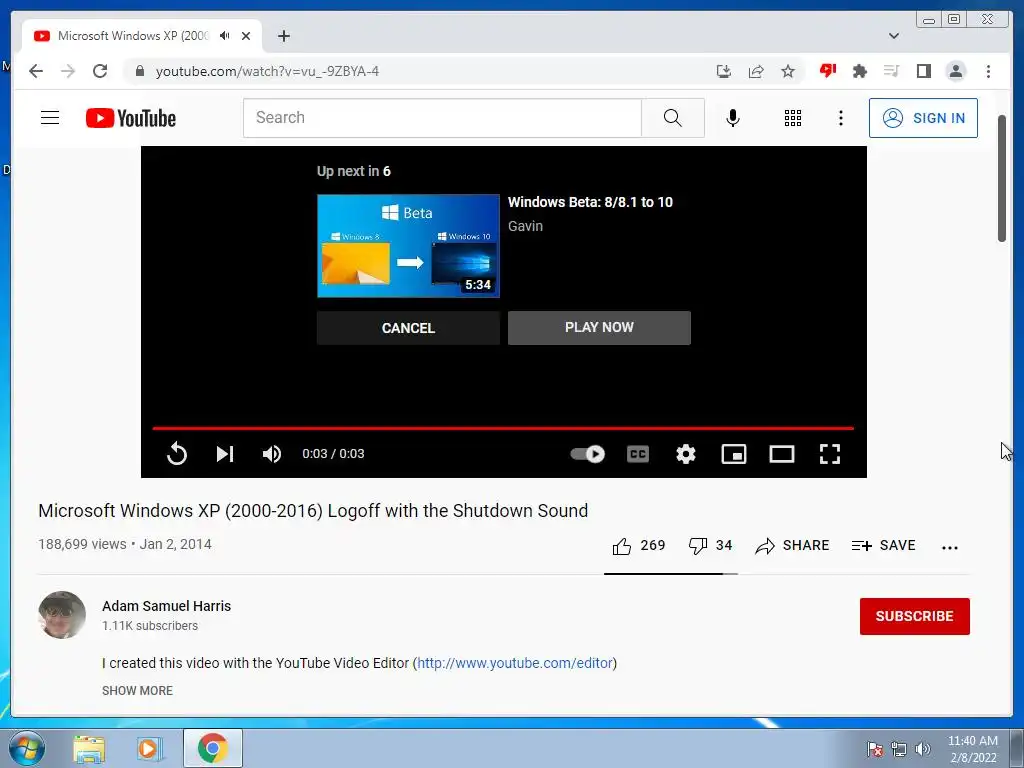Toggle closed captions CC button
The image size is (1024, 768).
click(637, 453)
